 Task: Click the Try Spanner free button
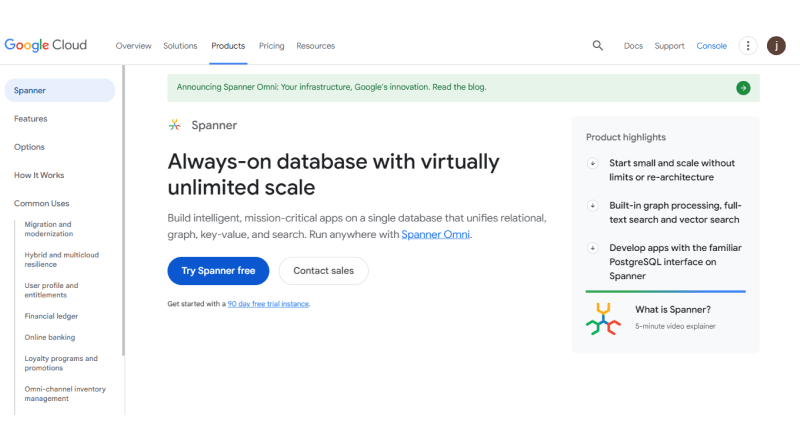[x=218, y=271]
